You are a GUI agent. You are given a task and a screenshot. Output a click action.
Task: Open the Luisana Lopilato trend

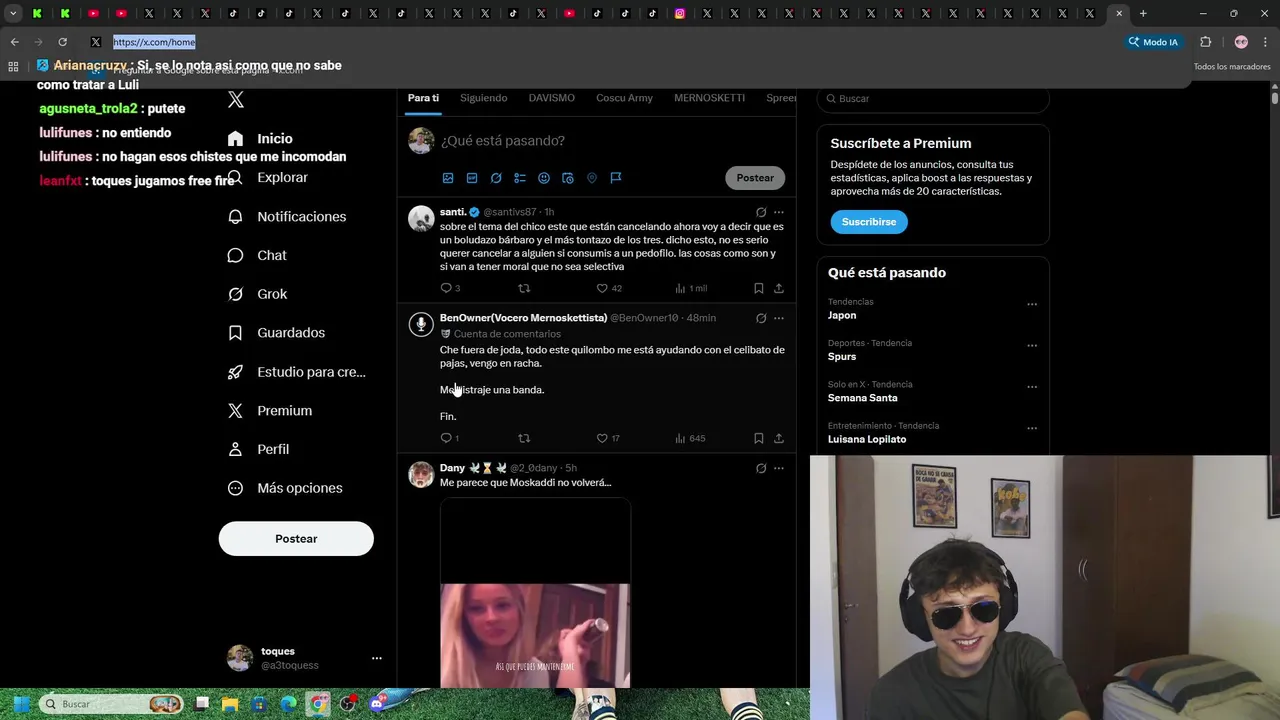point(867,439)
